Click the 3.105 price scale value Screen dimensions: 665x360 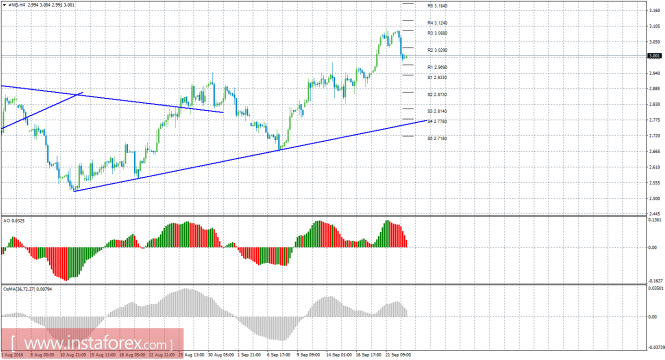[654, 26]
